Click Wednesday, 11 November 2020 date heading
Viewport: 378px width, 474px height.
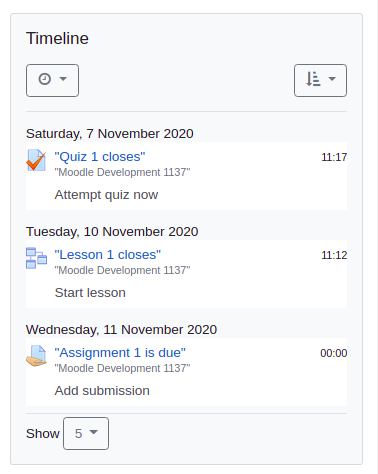(x=121, y=330)
